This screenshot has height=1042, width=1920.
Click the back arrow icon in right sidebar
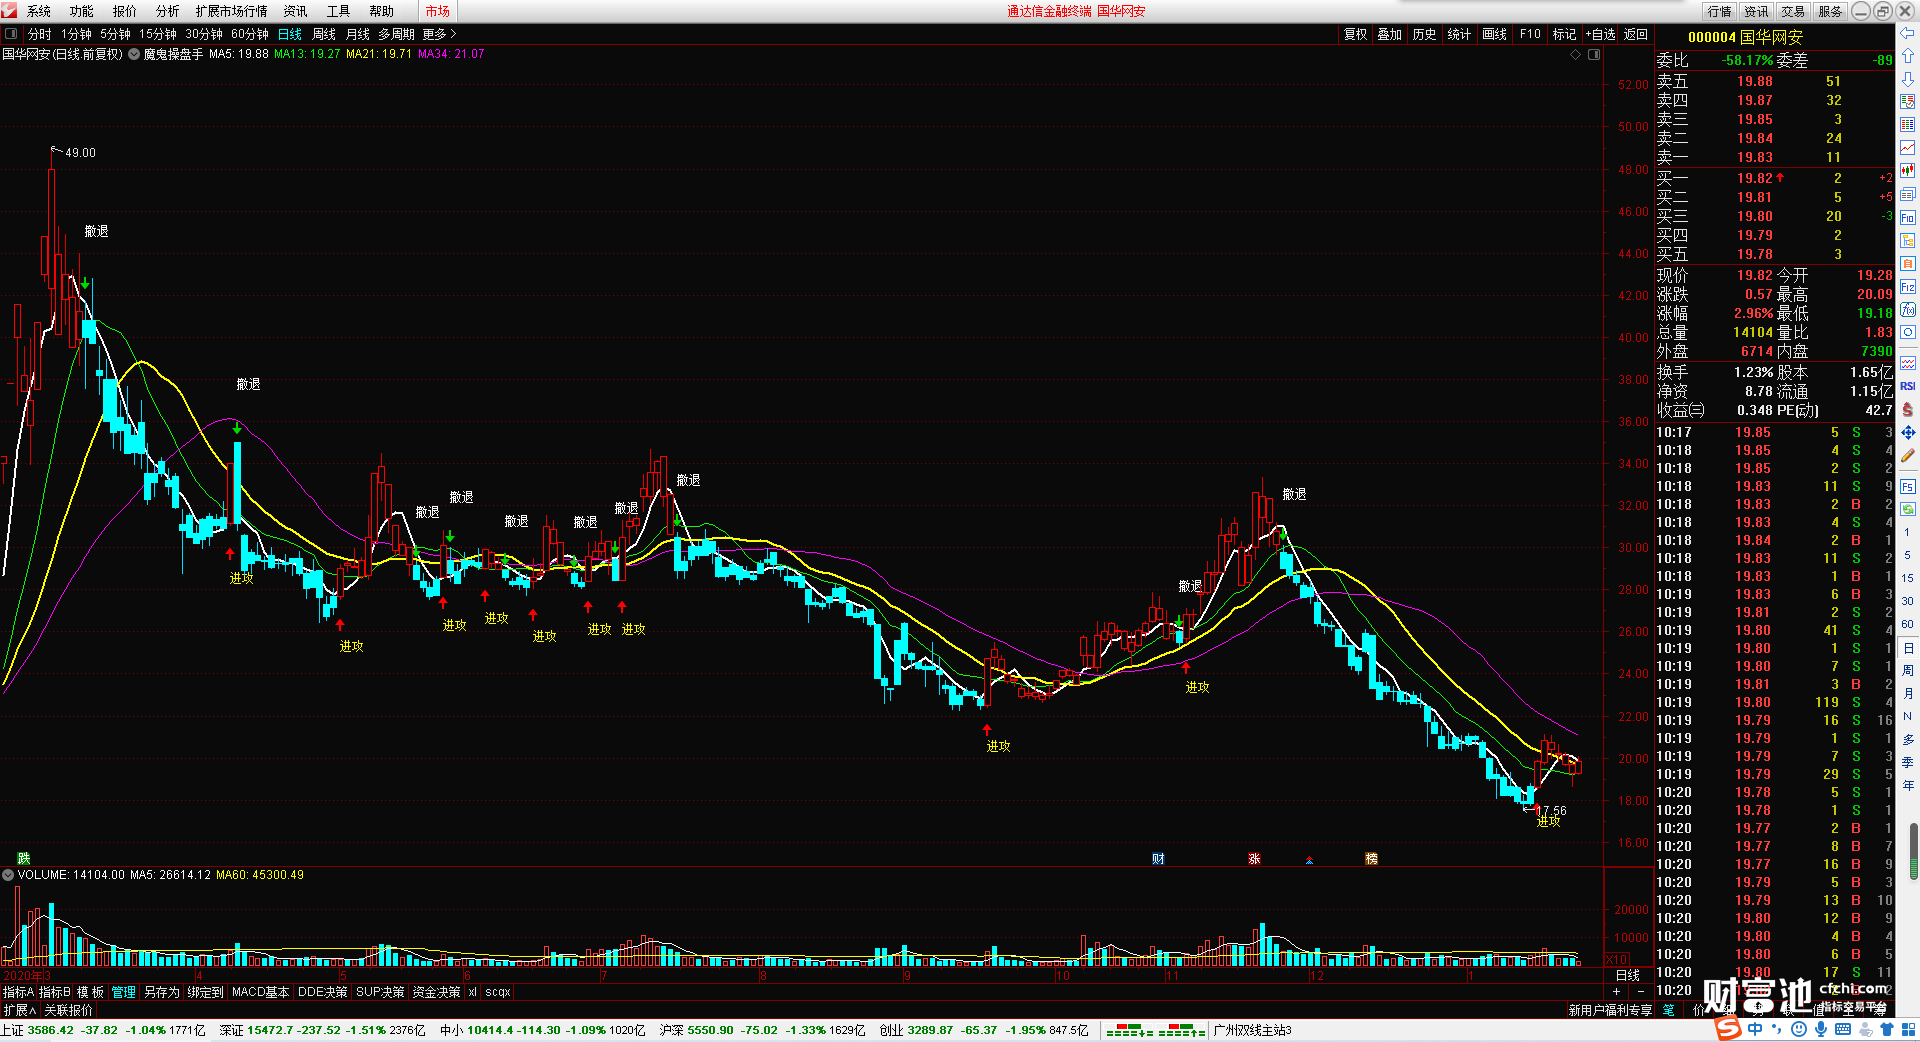click(1907, 33)
